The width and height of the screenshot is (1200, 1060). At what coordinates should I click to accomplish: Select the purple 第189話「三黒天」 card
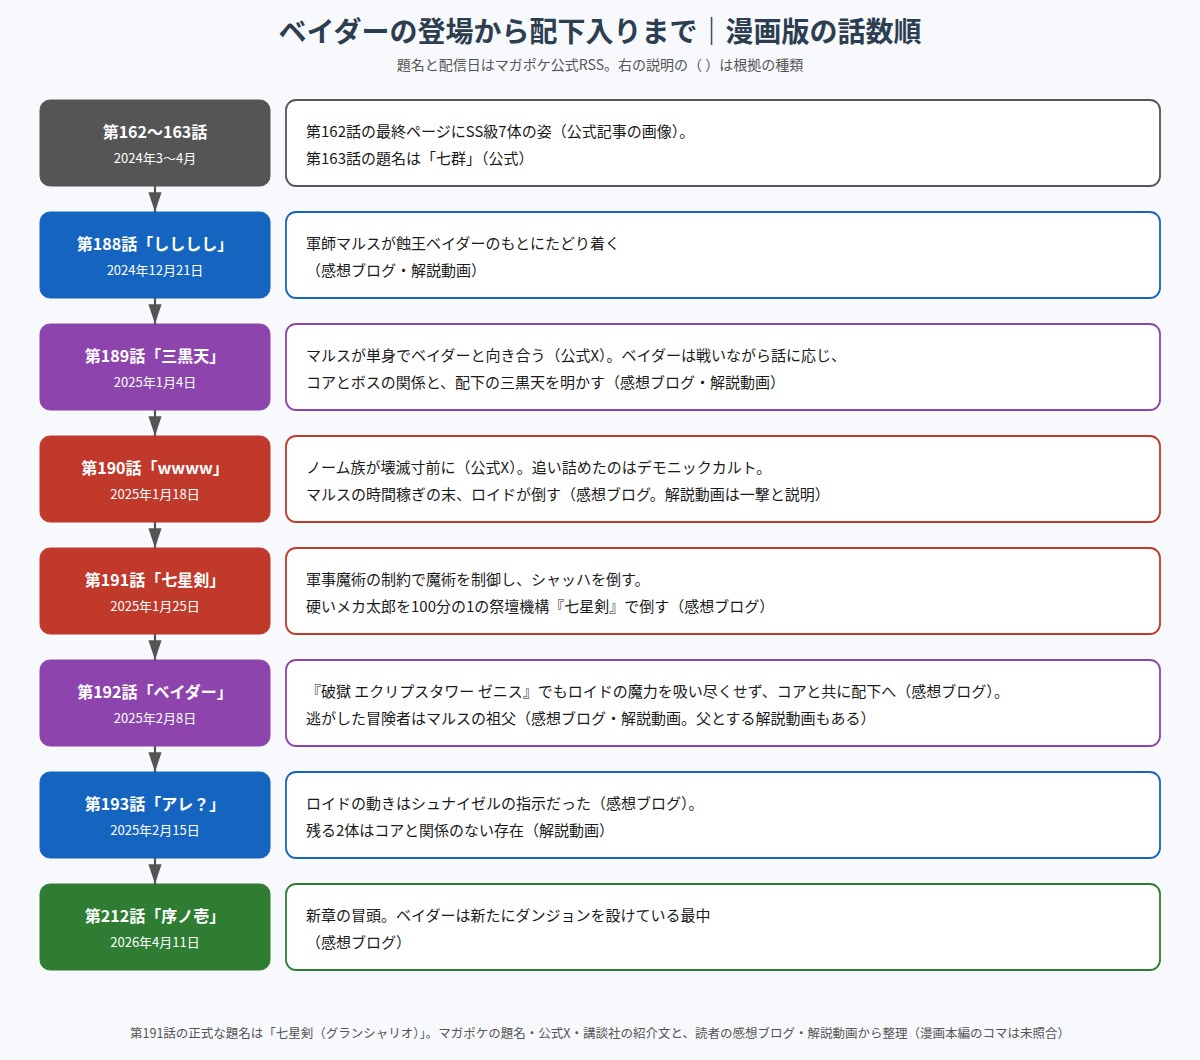click(x=155, y=367)
